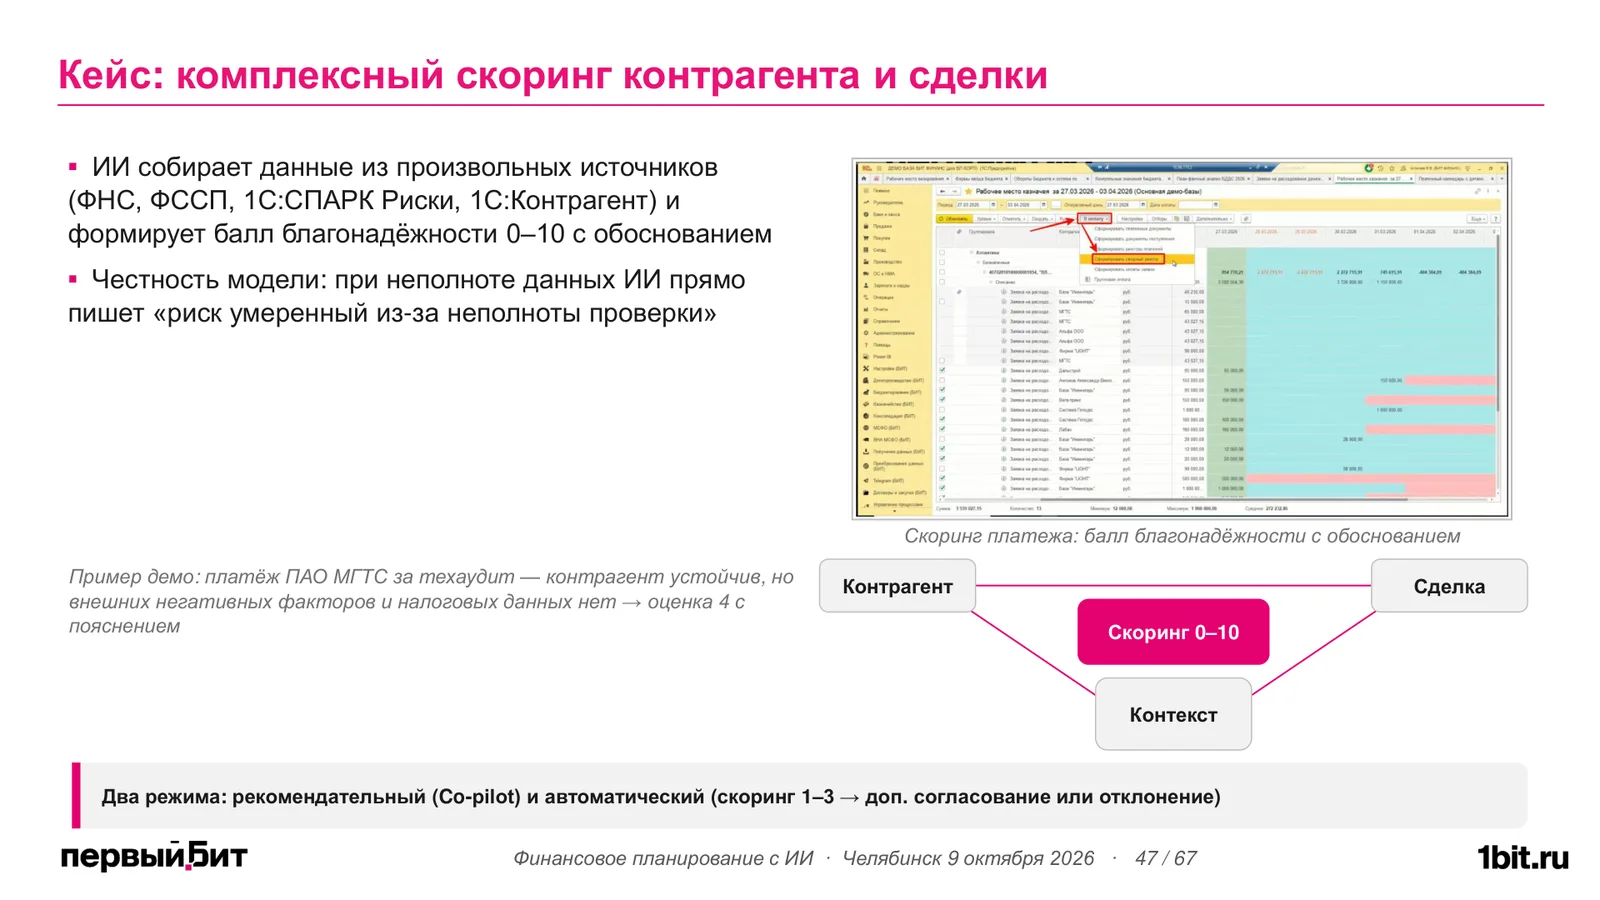Click the back arrow beside the form title
Viewport: 1600px width, 900px height.
942,191
